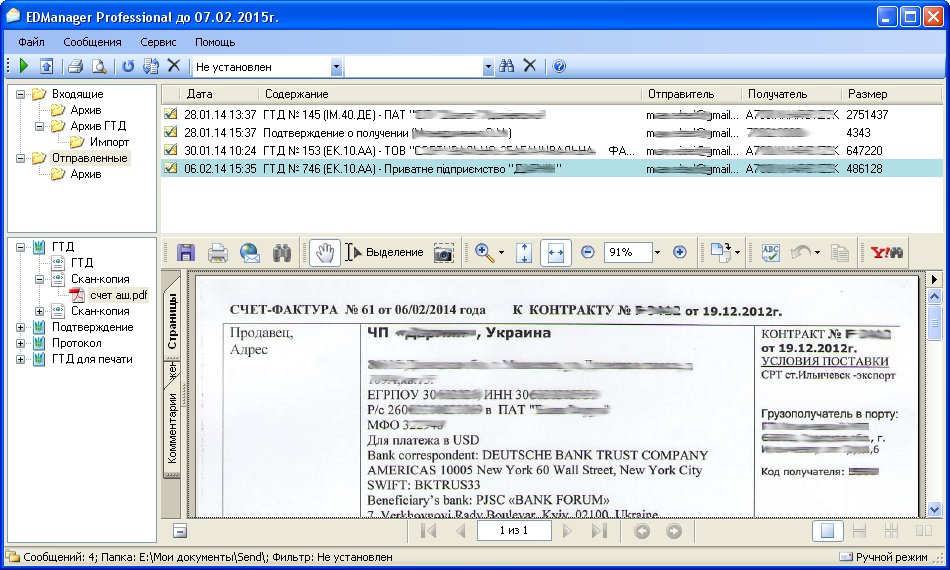Open help via blue question mark icon
The width and height of the screenshot is (950, 570).
click(559, 67)
